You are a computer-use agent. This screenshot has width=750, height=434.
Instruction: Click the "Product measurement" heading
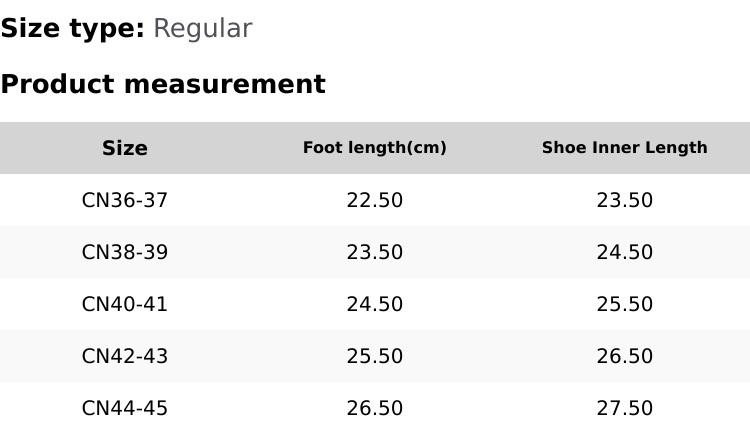point(163,84)
